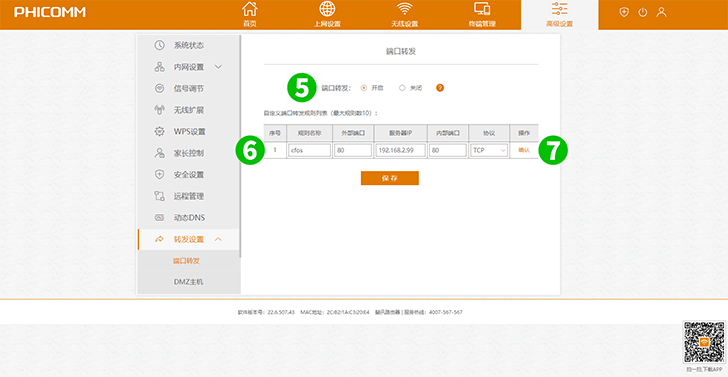Select the advanced settings sliders icon

tap(559, 9)
